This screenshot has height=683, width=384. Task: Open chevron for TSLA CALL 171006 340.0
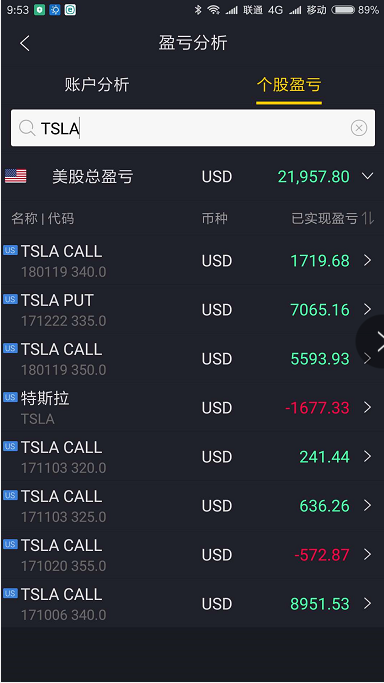pyautogui.click(x=368, y=604)
